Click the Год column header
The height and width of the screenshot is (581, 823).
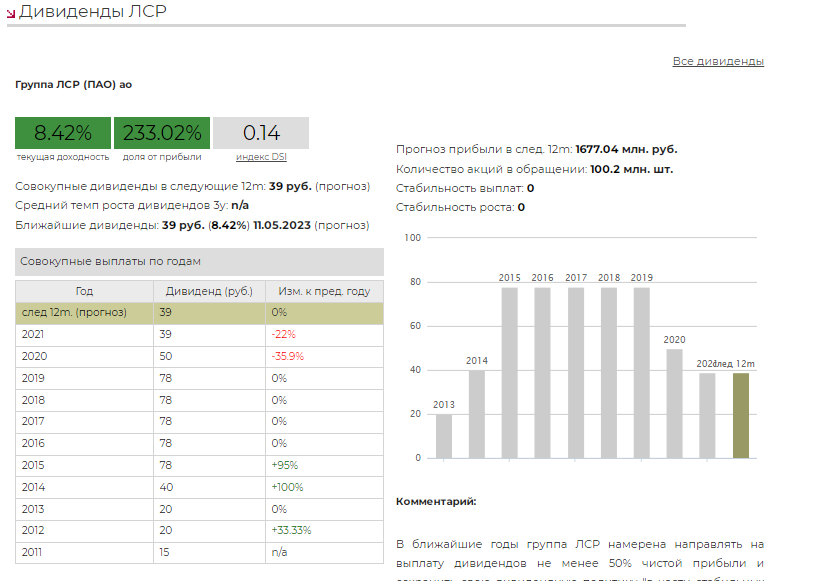point(84,291)
